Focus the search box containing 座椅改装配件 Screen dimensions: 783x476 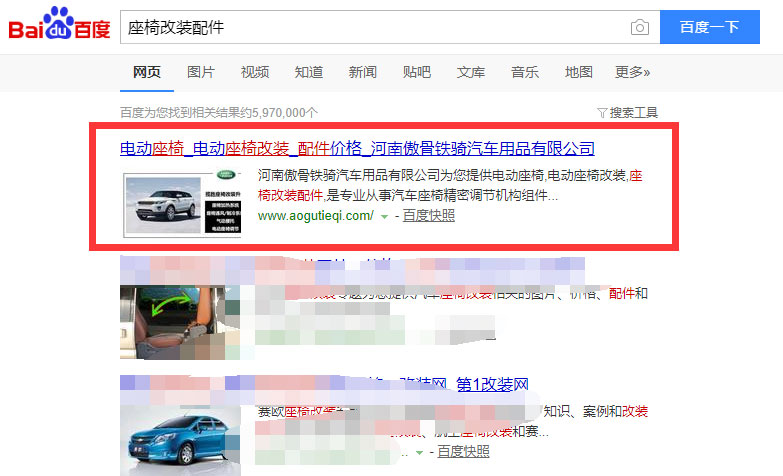point(370,27)
